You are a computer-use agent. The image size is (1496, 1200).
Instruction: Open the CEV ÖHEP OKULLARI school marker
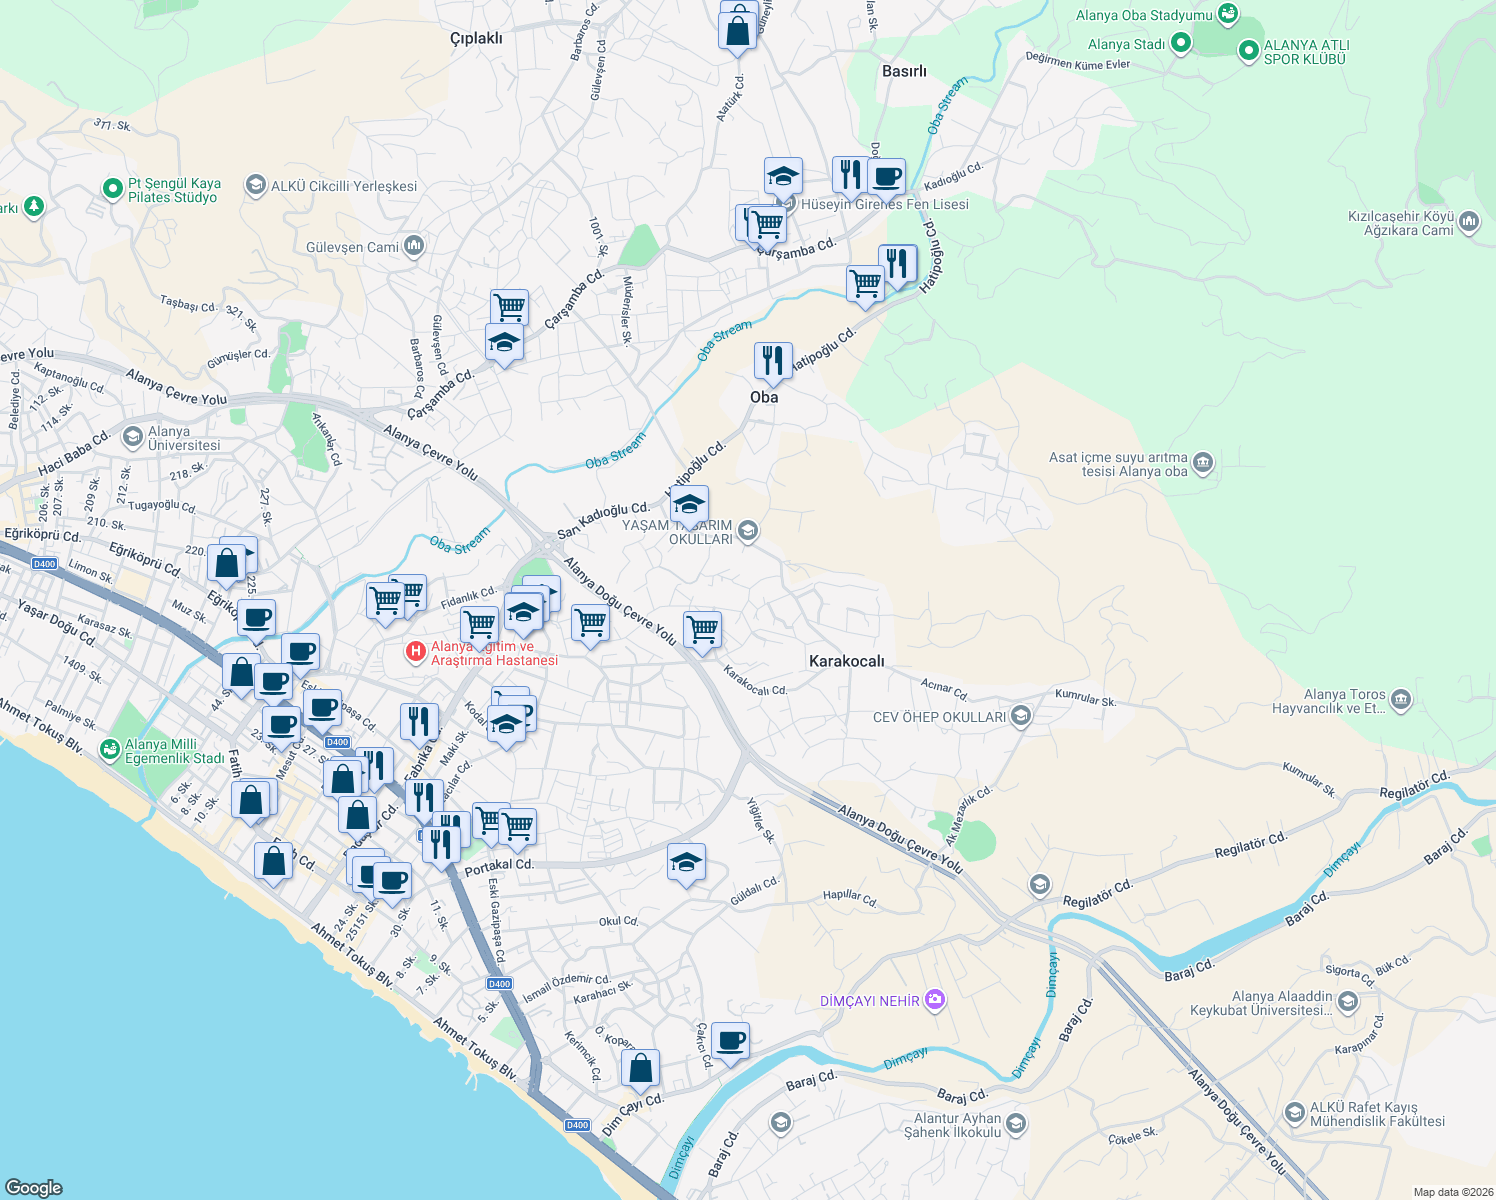click(1019, 717)
